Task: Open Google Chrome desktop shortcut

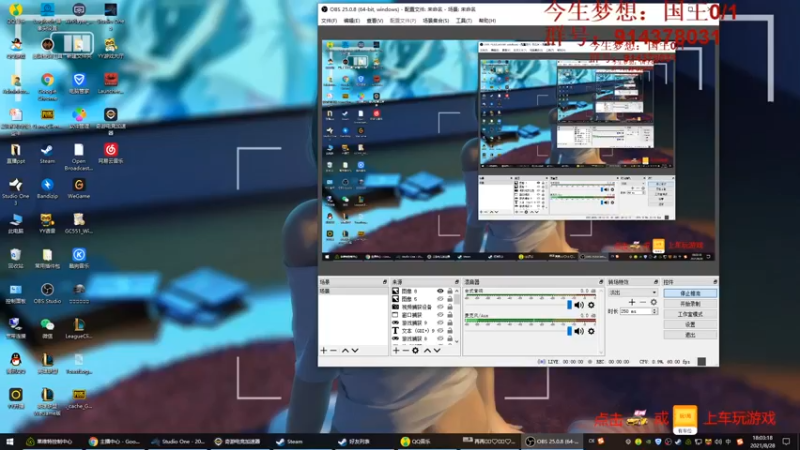Action: [47, 86]
